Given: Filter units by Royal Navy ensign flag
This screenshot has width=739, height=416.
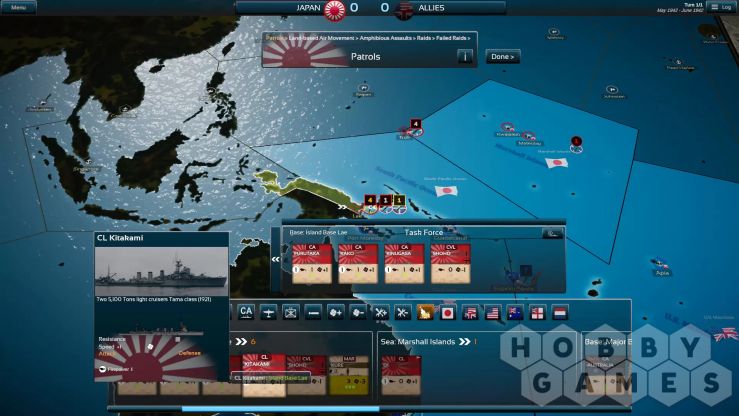Looking at the screenshot, I should (x=470, y=312).
